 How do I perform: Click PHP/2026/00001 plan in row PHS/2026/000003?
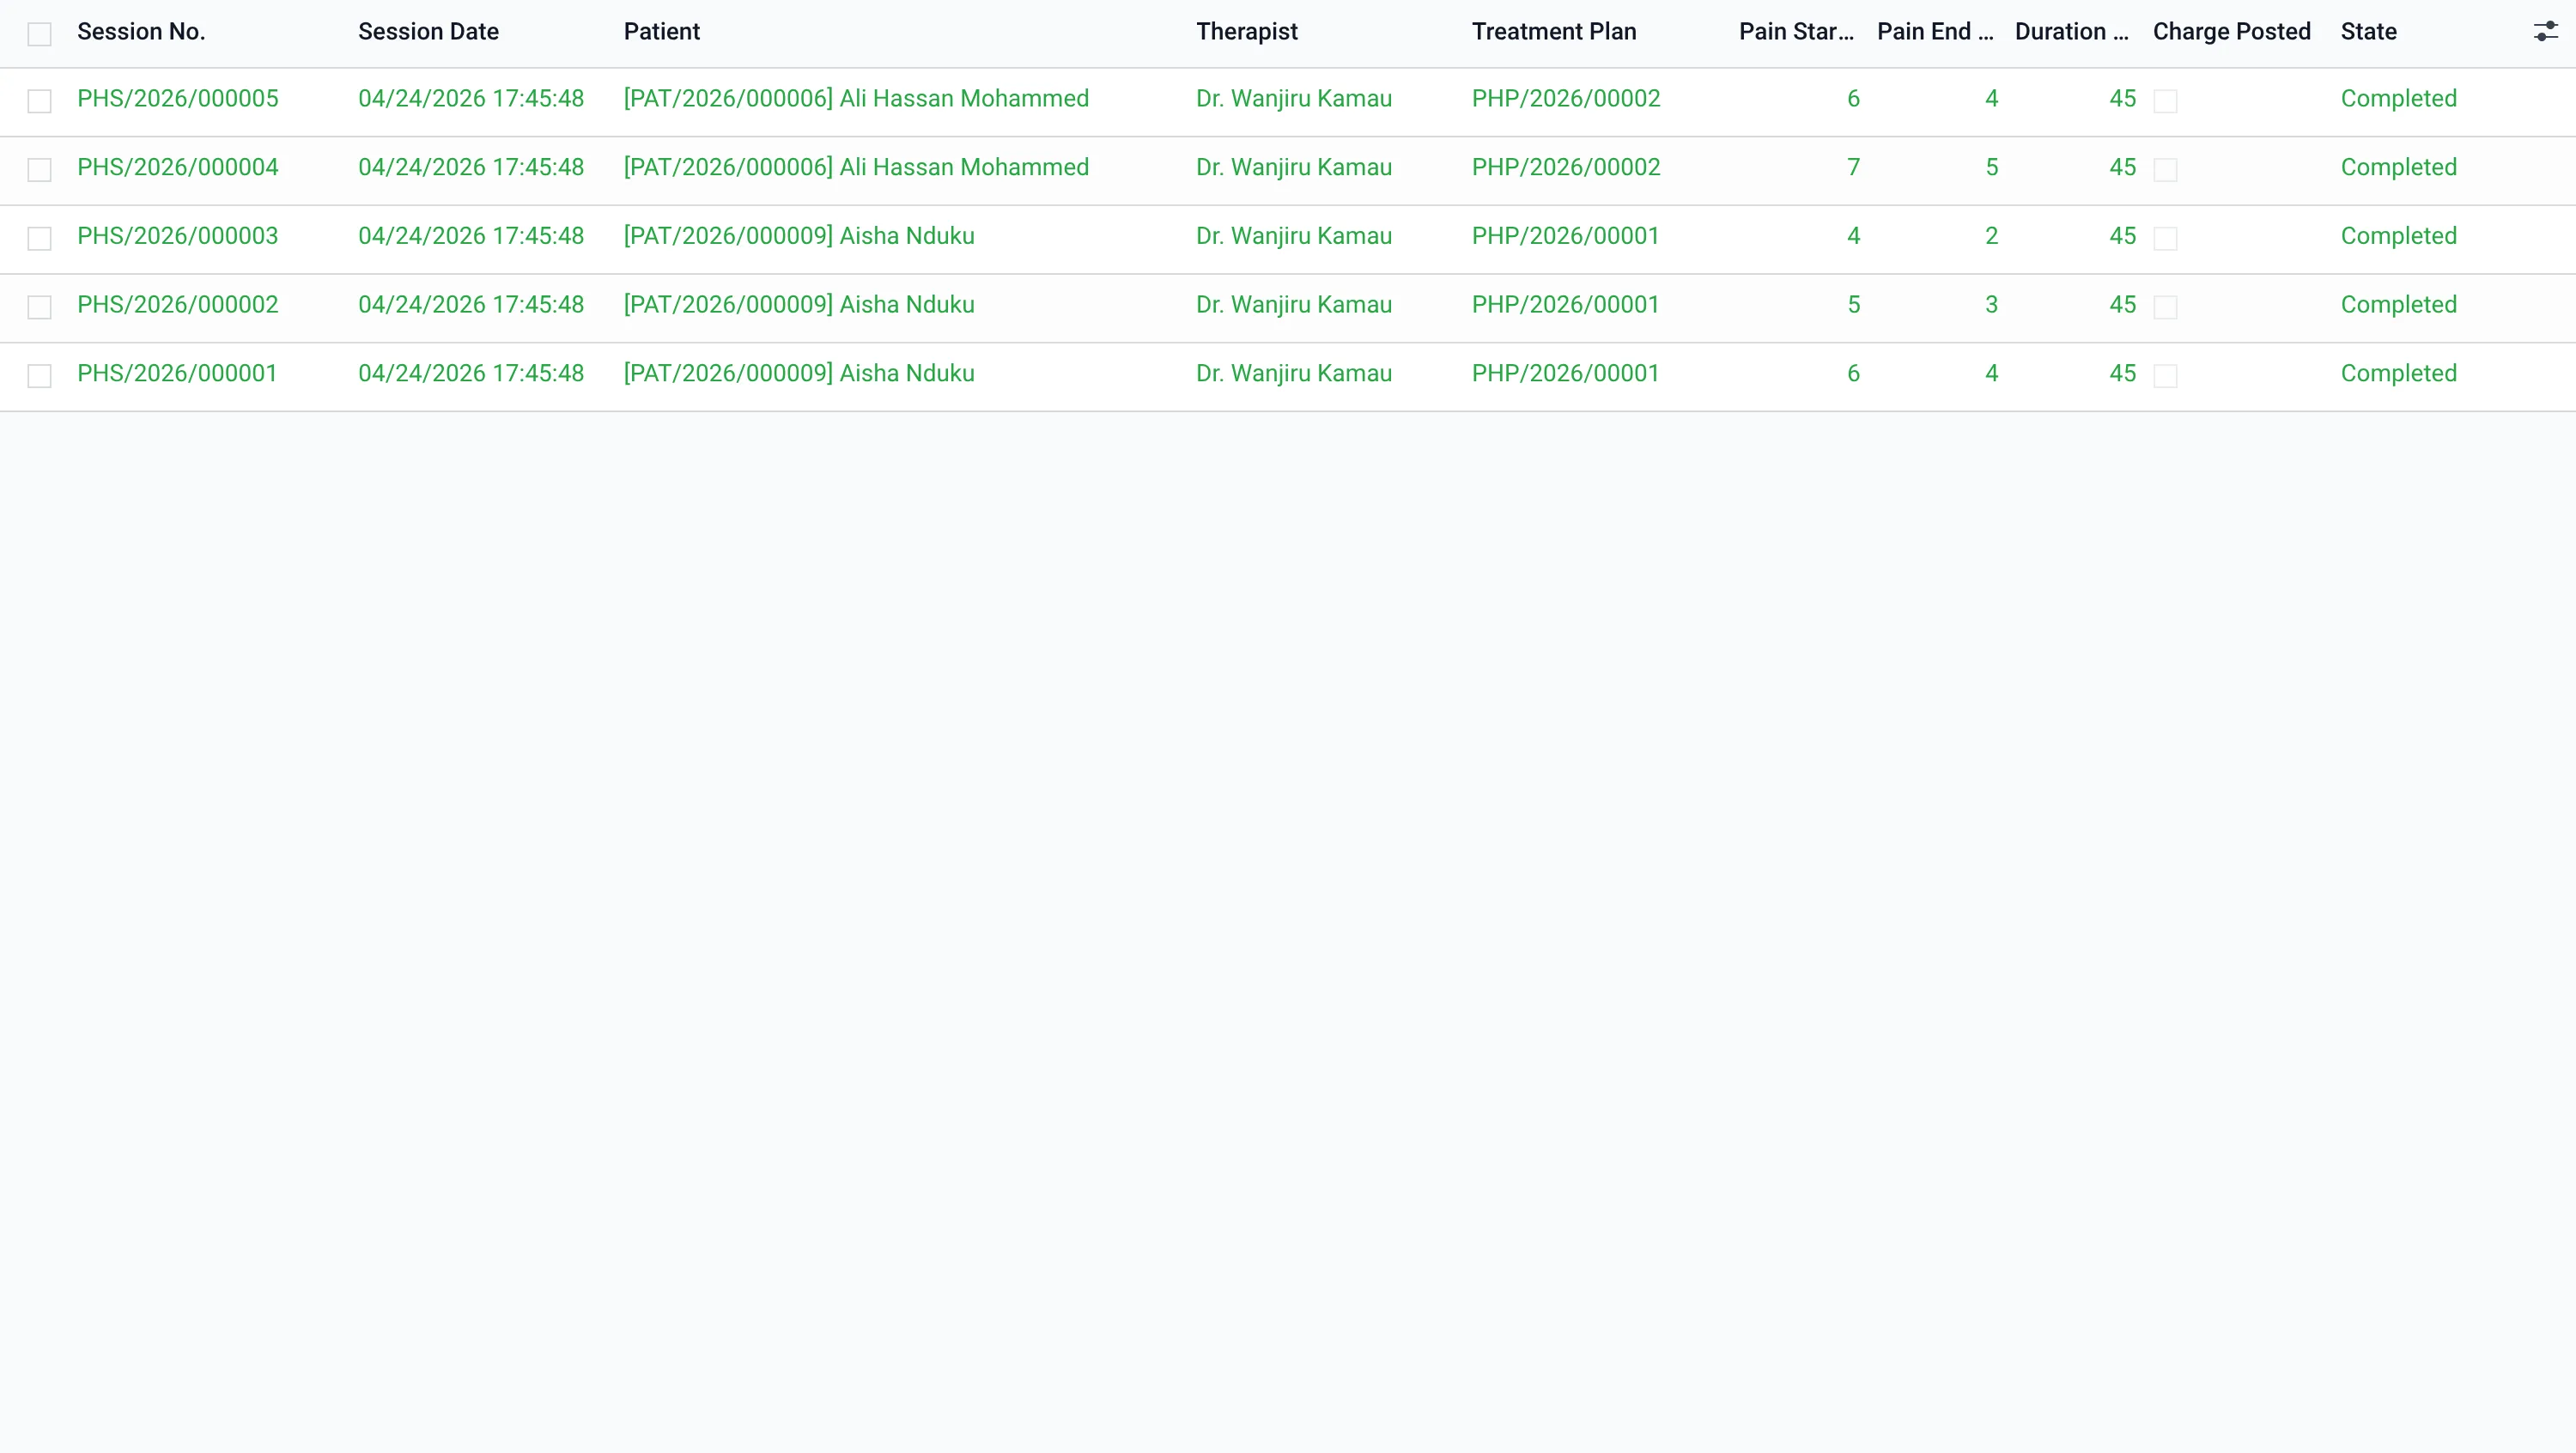click(1565, 236)
